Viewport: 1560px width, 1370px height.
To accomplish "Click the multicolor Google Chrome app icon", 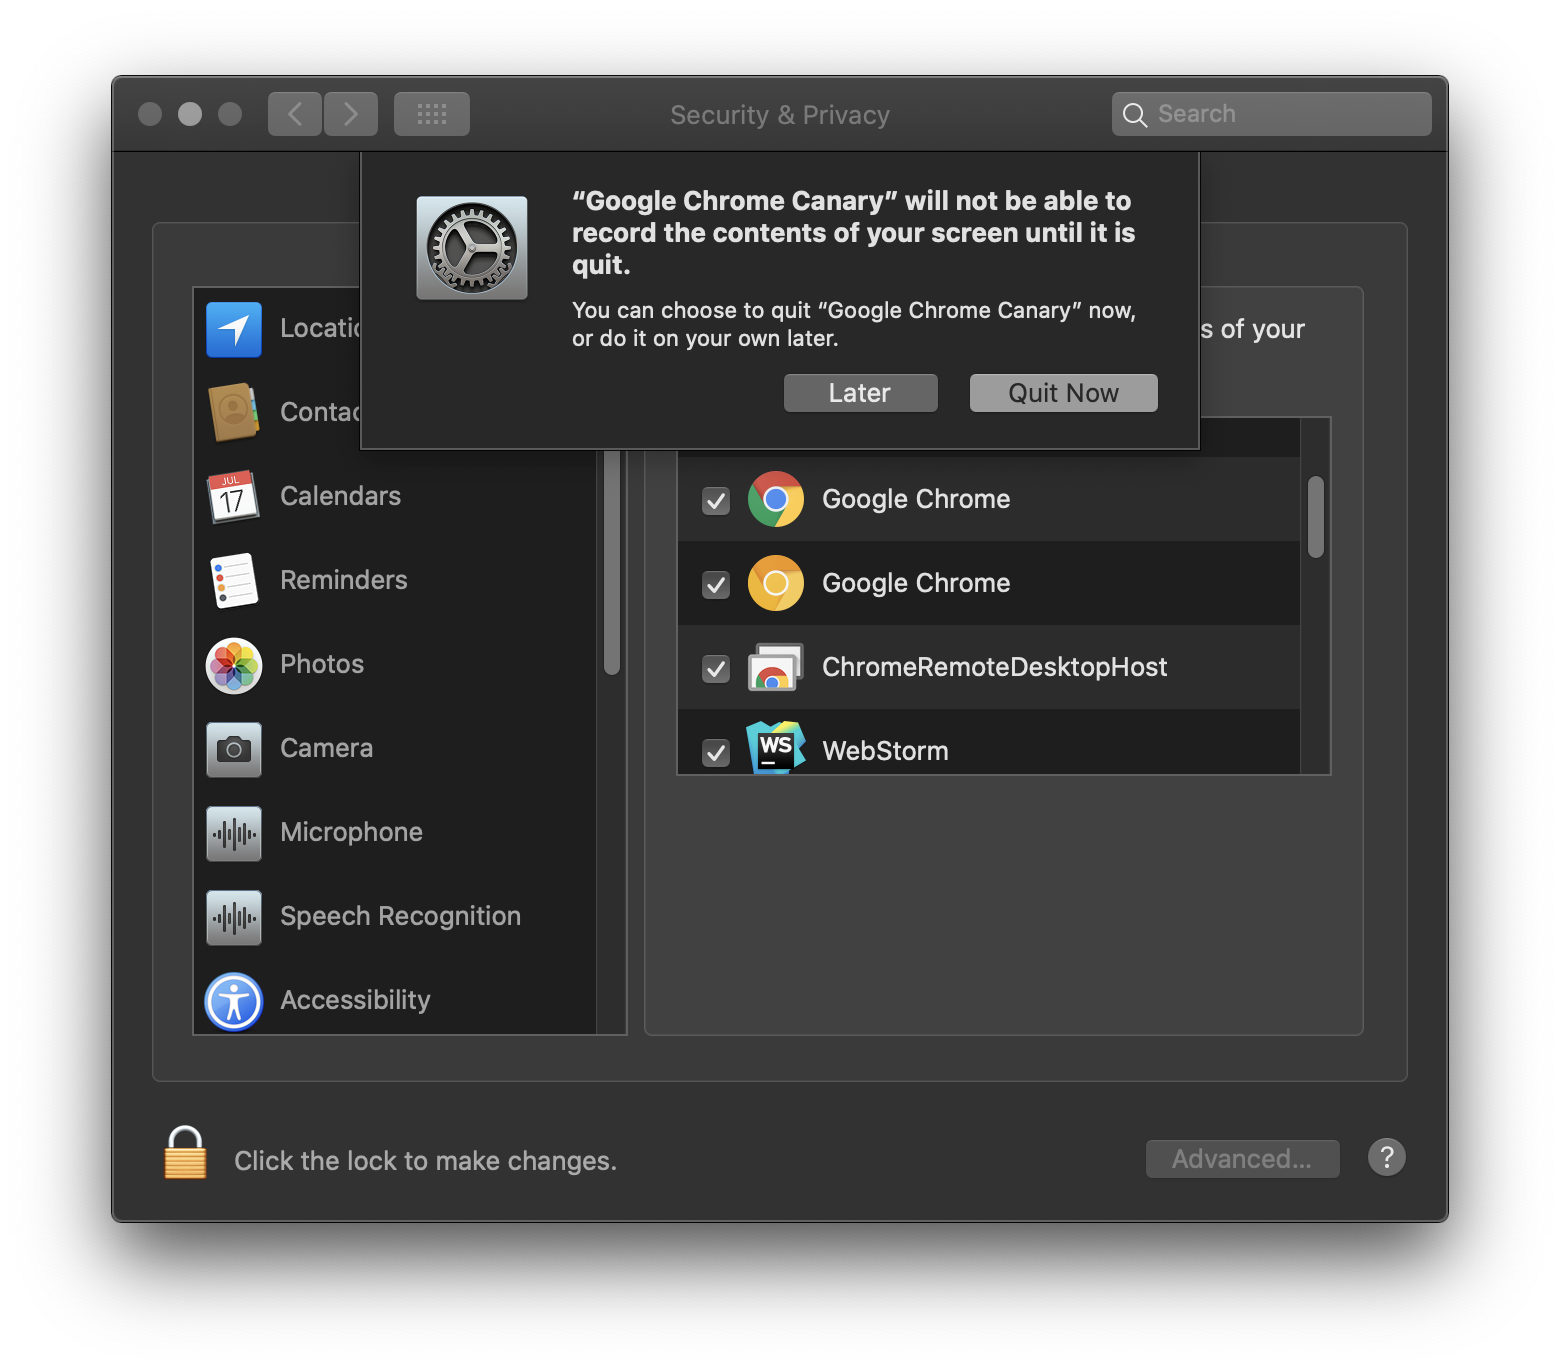I will 776,499.
